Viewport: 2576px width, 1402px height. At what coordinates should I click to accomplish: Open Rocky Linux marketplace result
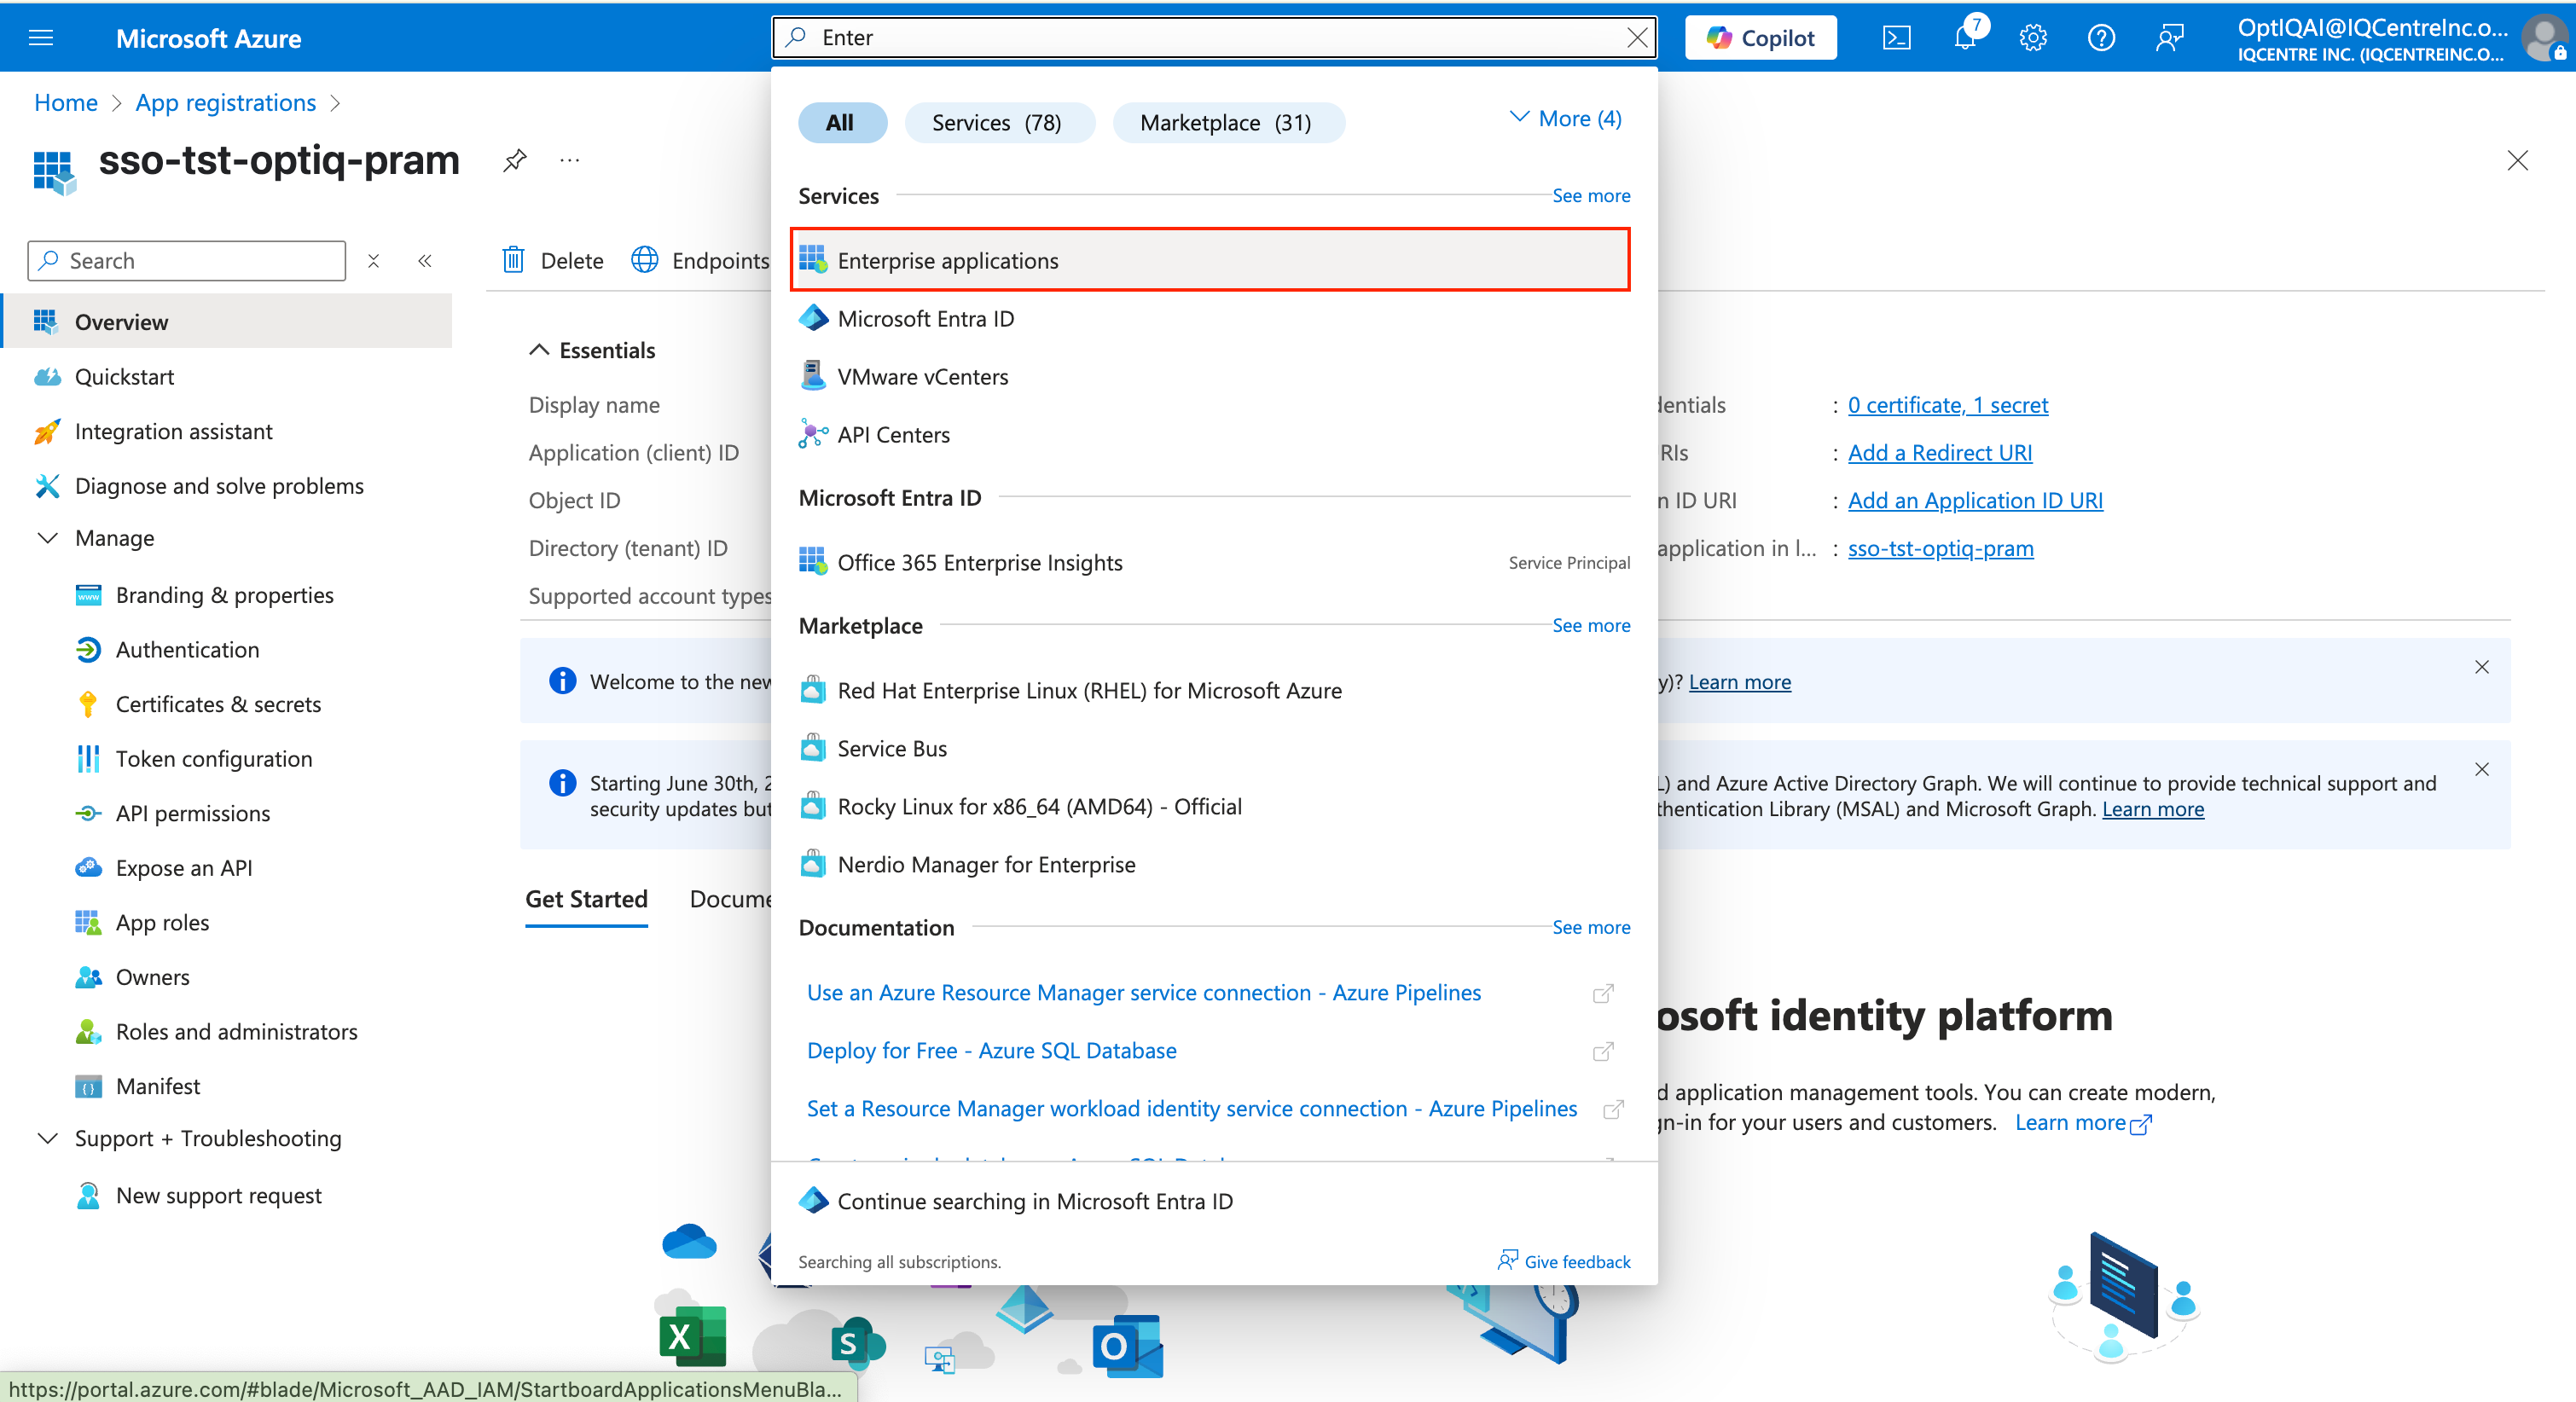pos(1214,807)
